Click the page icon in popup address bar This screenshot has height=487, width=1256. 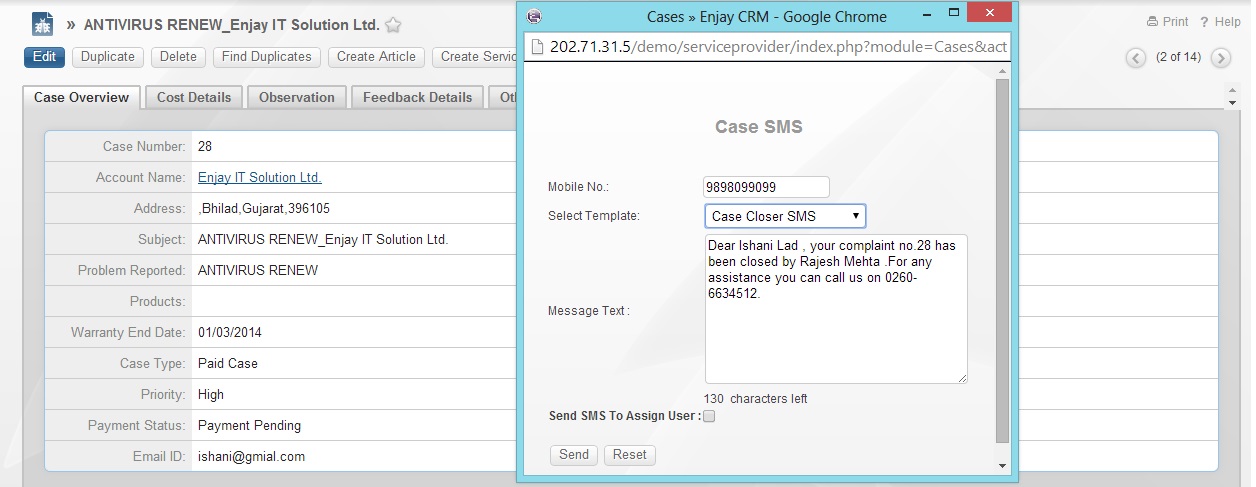coord(536,47)
